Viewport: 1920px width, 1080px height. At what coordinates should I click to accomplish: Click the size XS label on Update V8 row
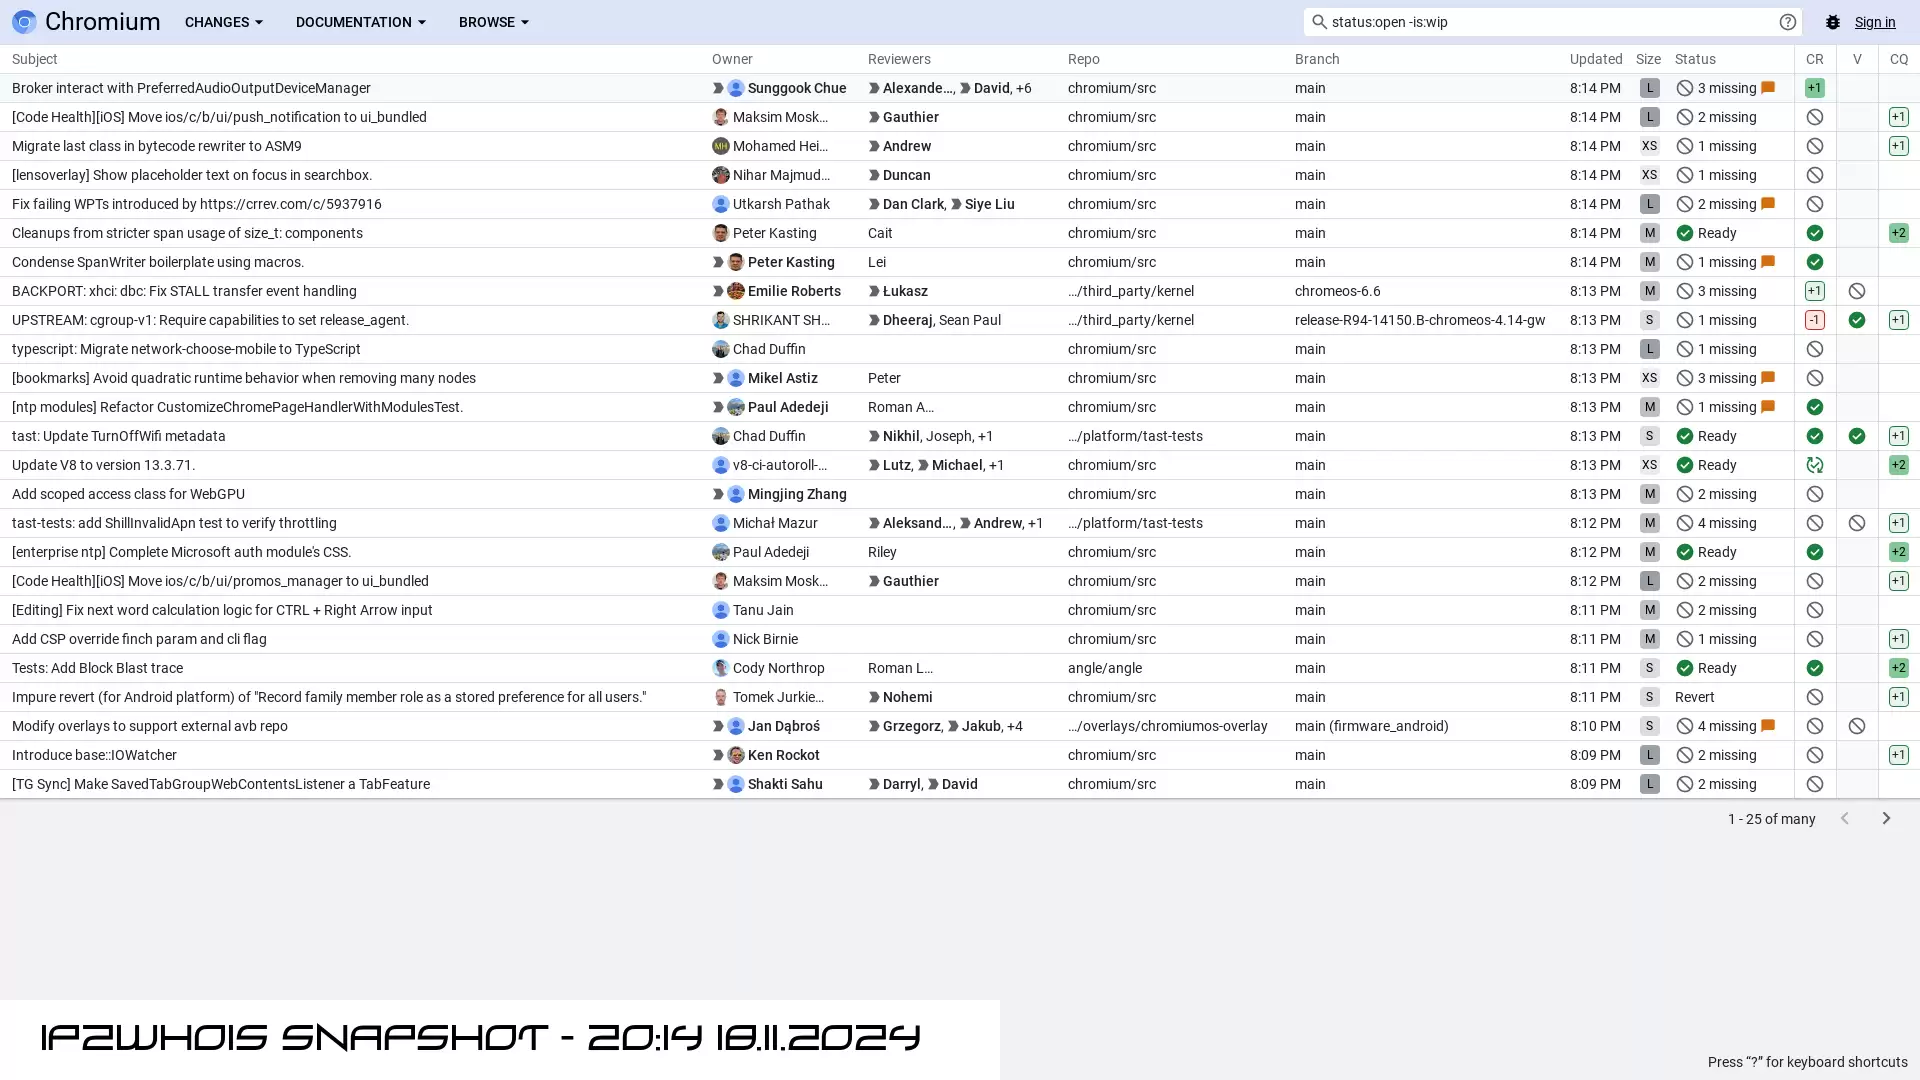(x=1648, y=464)
